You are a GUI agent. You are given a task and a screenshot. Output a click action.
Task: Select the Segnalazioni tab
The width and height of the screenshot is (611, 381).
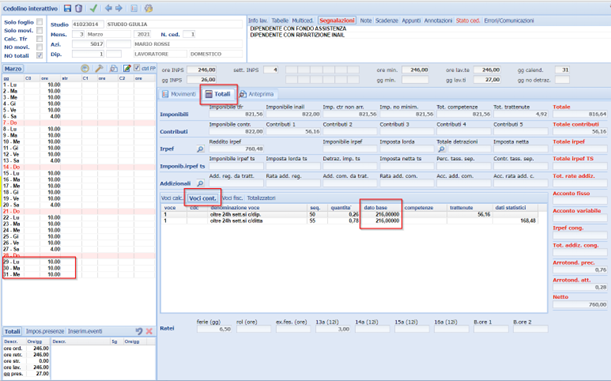pyautogui.click(x=337, y=21)
